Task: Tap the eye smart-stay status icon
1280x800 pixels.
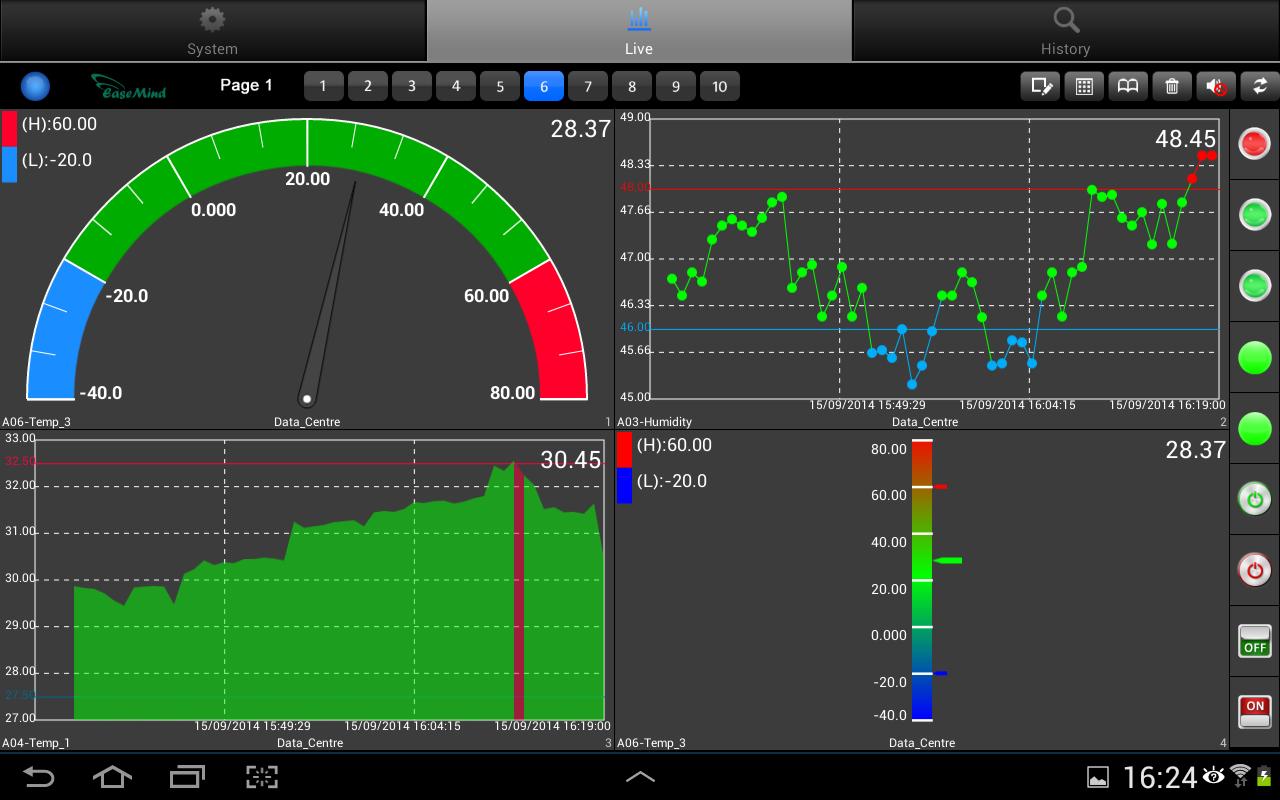Action: [x=1213, y=775]
